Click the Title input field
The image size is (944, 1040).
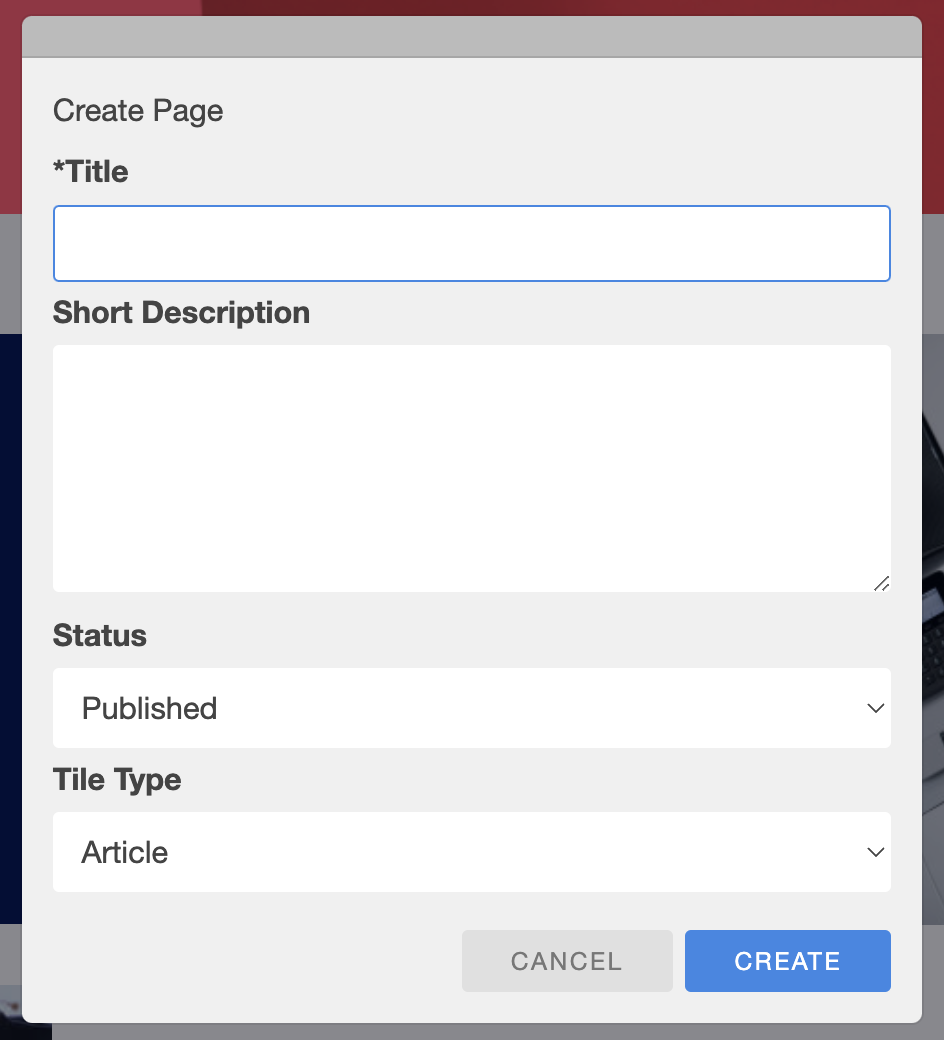pos(472,243)
